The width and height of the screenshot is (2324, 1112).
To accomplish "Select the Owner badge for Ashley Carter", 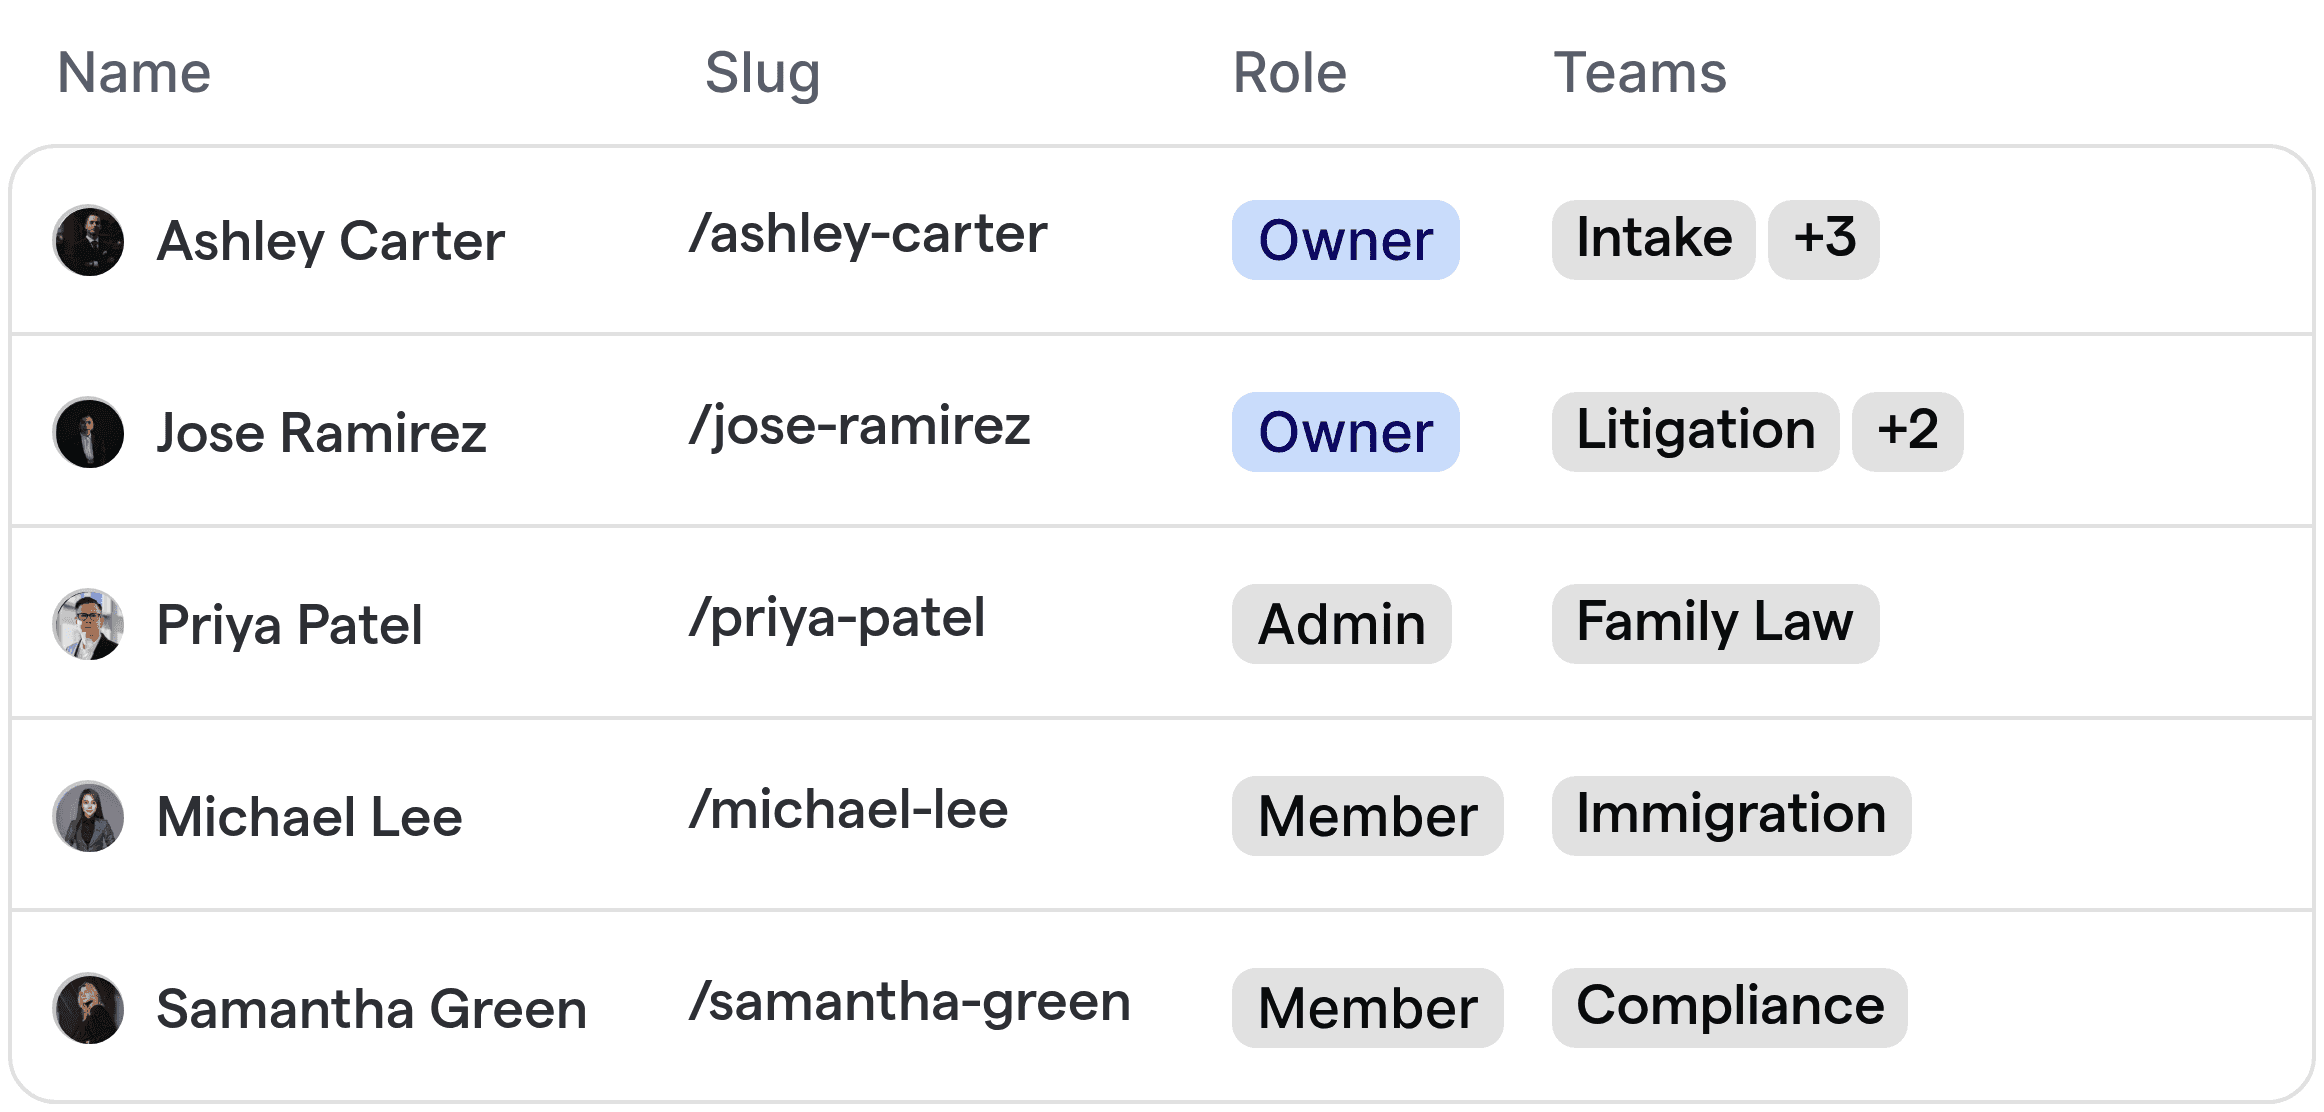I will tap(1344, 240).
